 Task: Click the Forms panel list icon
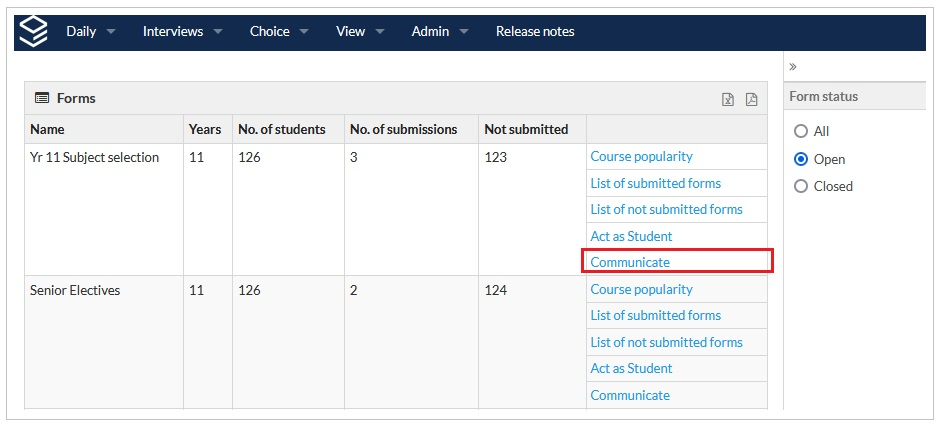[42, 98]
